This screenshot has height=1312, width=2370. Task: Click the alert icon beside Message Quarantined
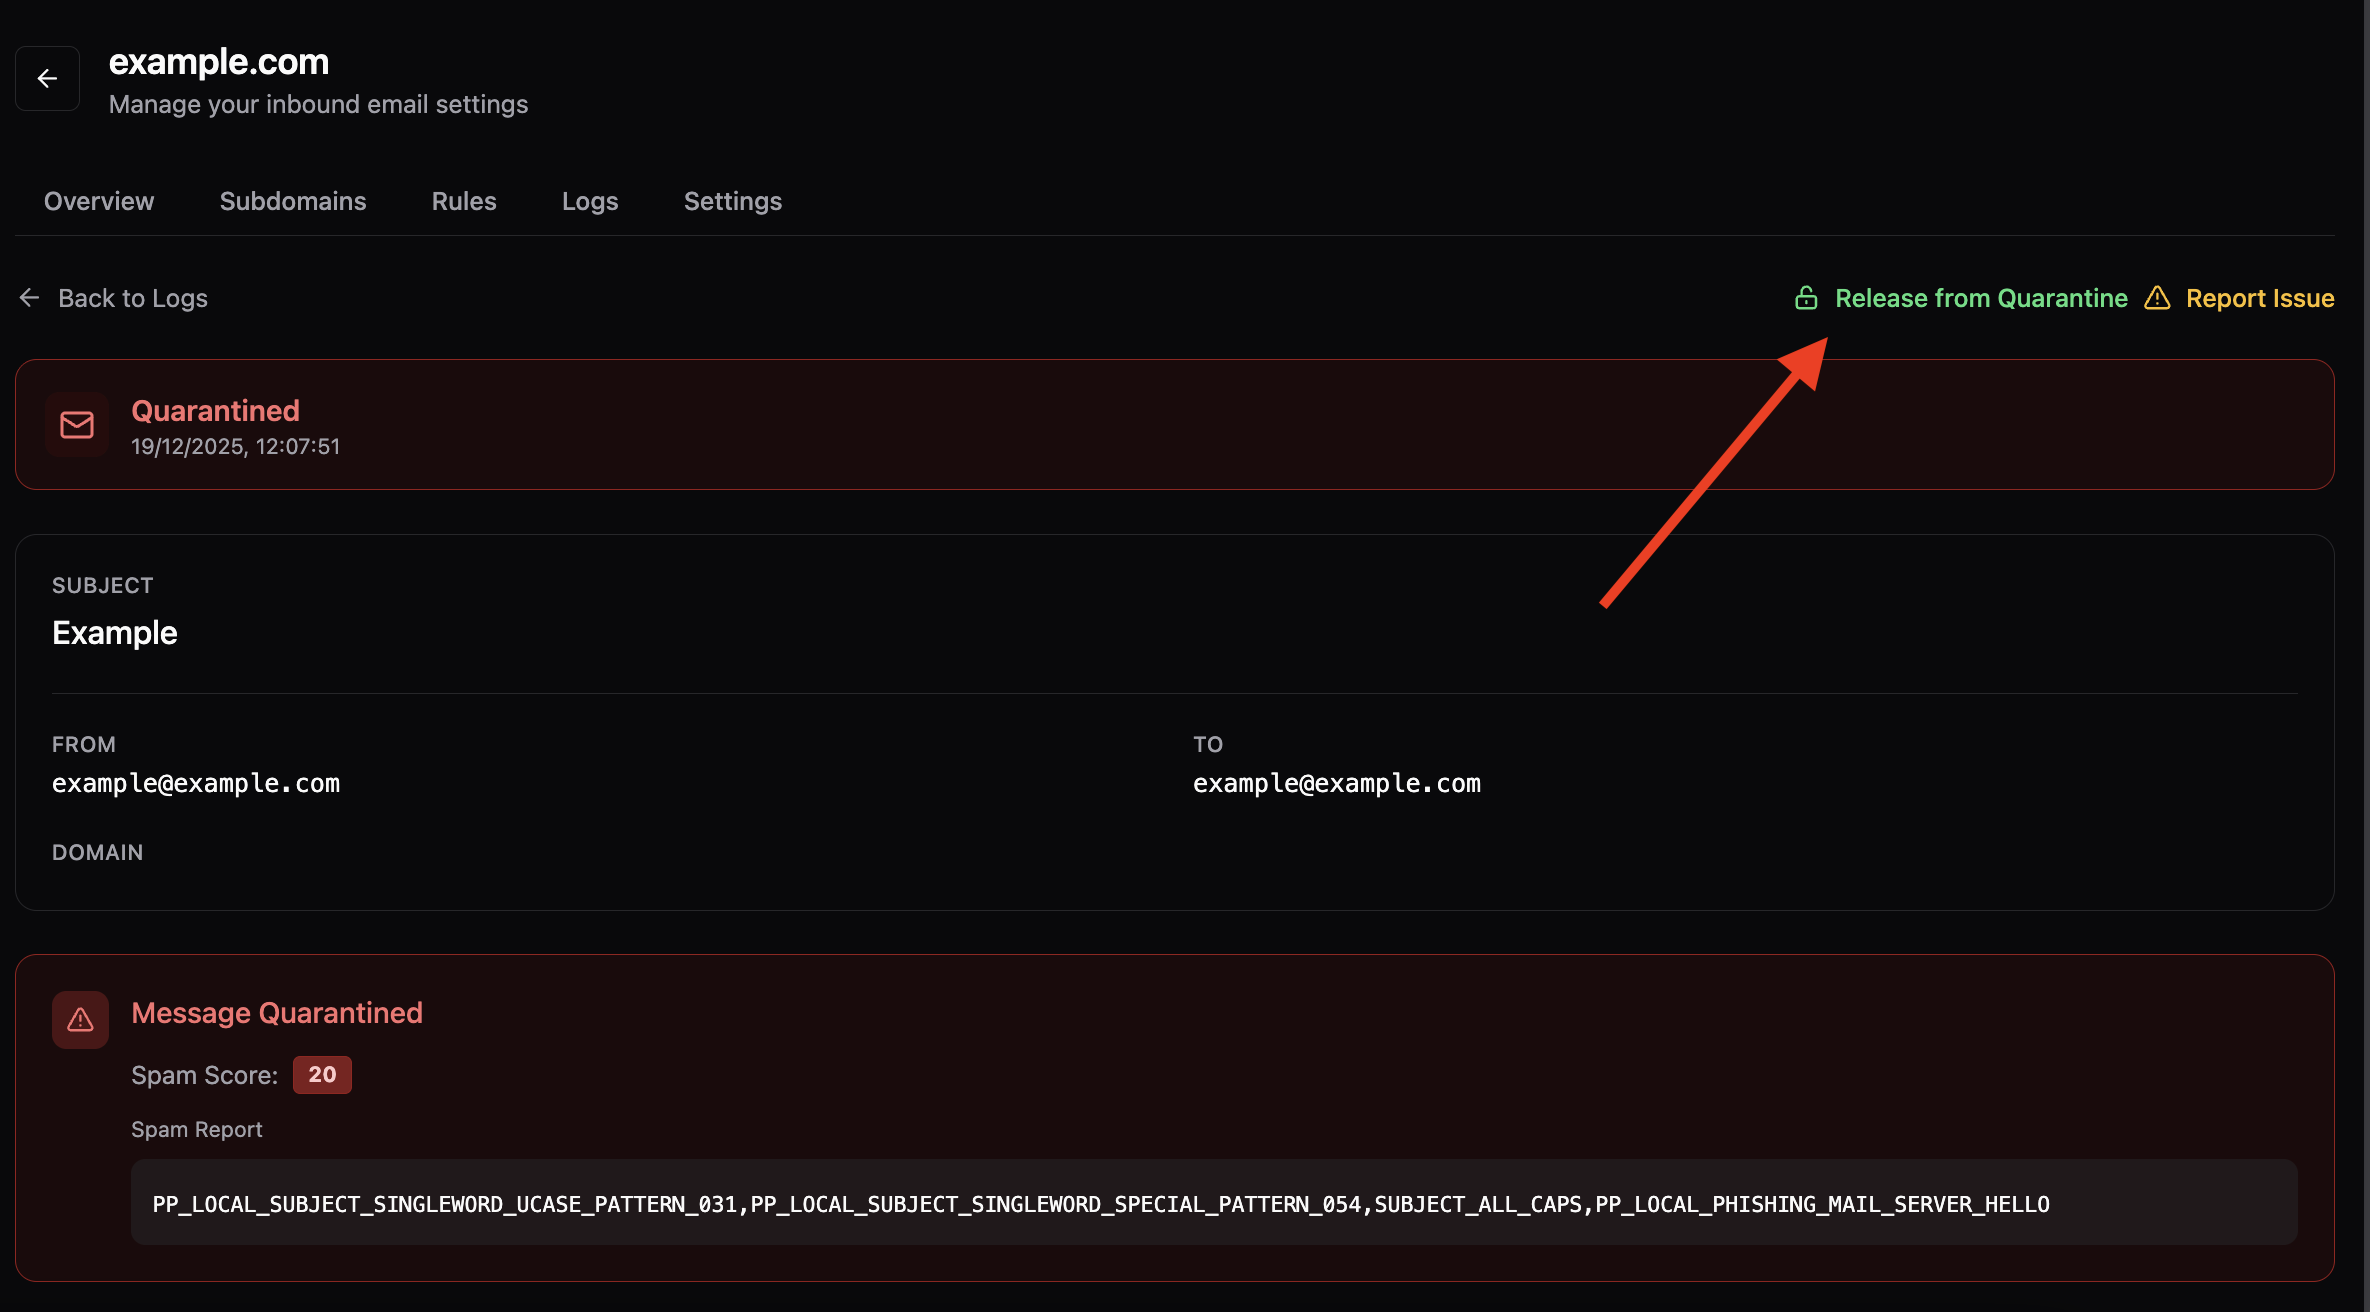(80, 1020)
